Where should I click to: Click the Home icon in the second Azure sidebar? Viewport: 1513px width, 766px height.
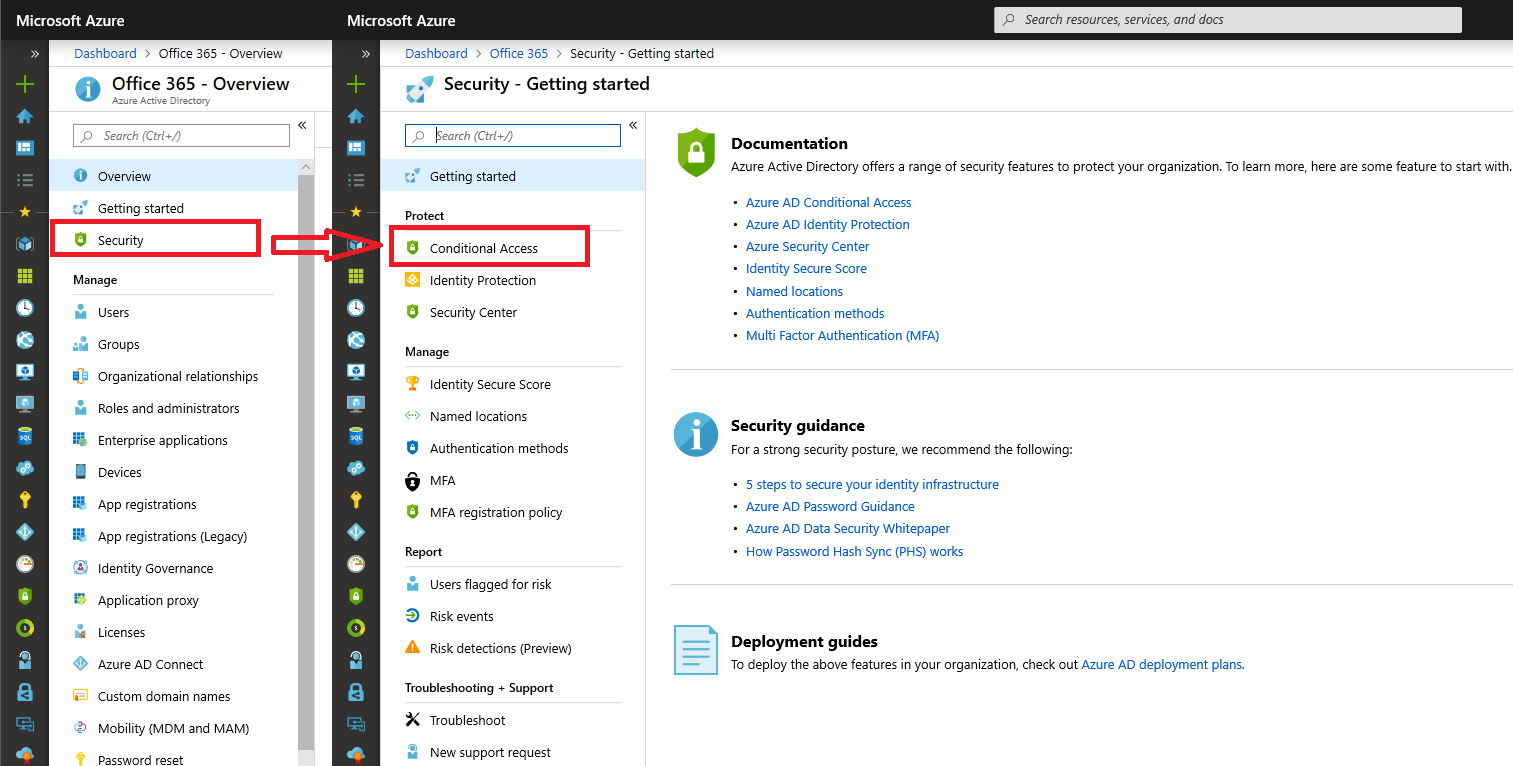[356, 116]
